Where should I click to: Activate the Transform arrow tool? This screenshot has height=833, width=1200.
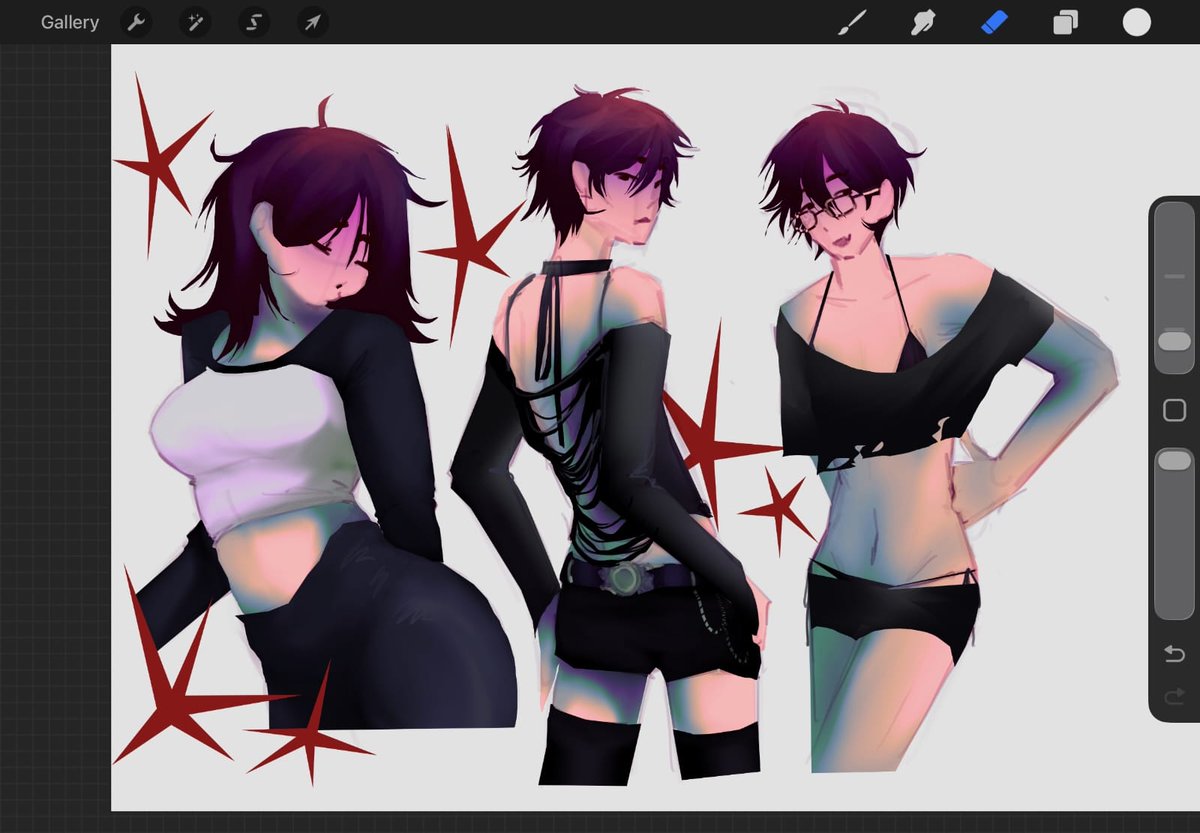pyautogui.click(x=313, y=22)
